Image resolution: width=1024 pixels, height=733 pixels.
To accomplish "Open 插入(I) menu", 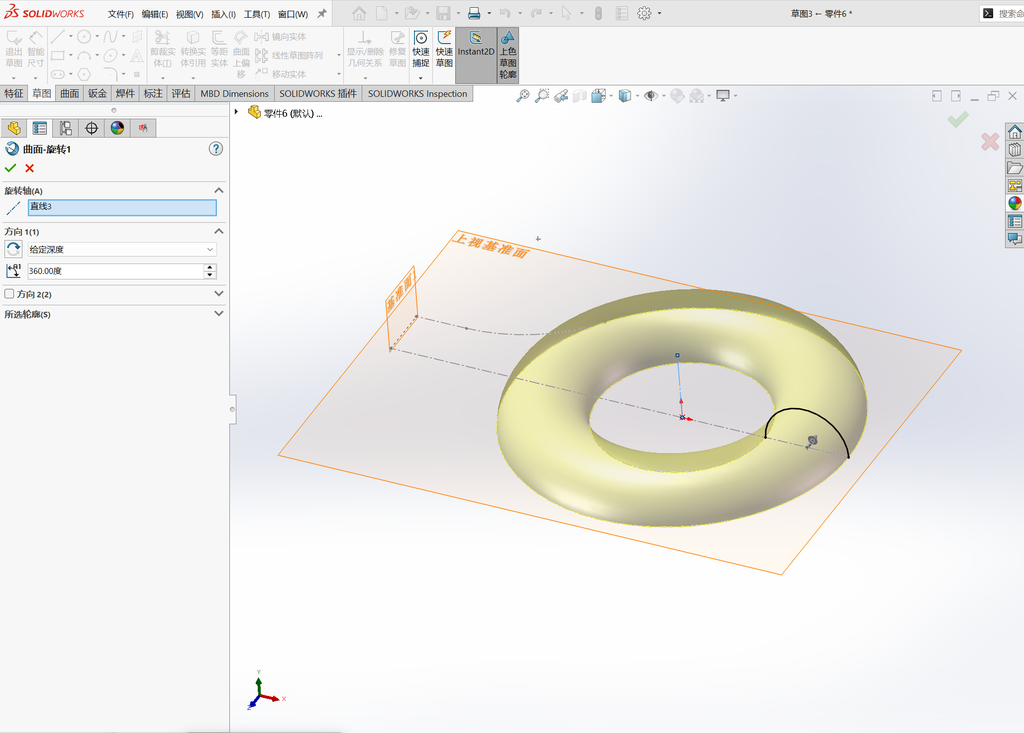I will [223, 14].
